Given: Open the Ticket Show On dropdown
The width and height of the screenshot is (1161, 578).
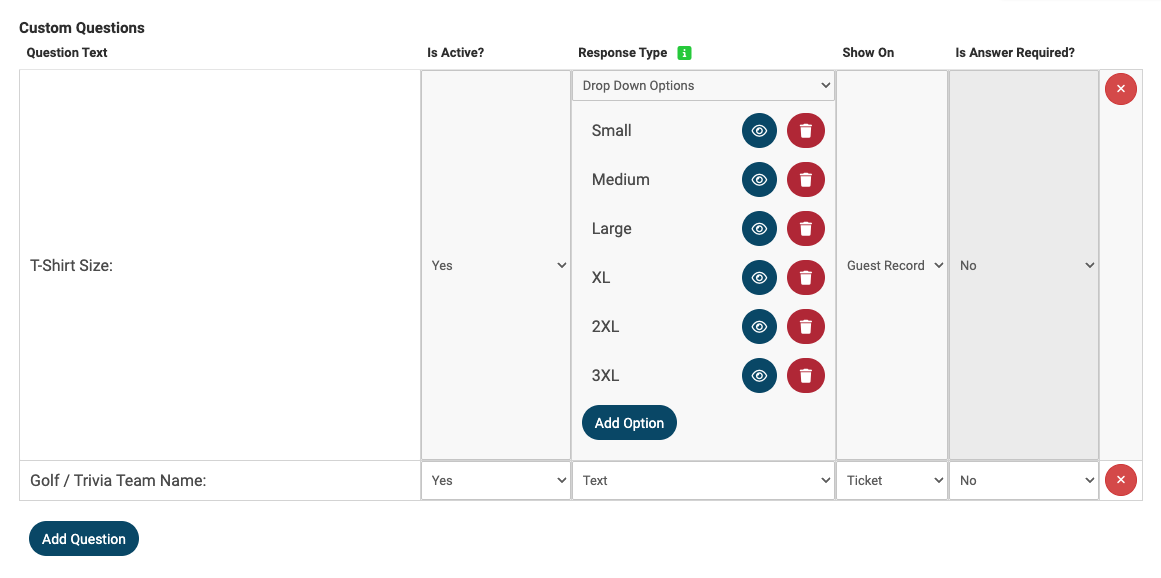Looking at the screenshot, I should coord(892,481).
